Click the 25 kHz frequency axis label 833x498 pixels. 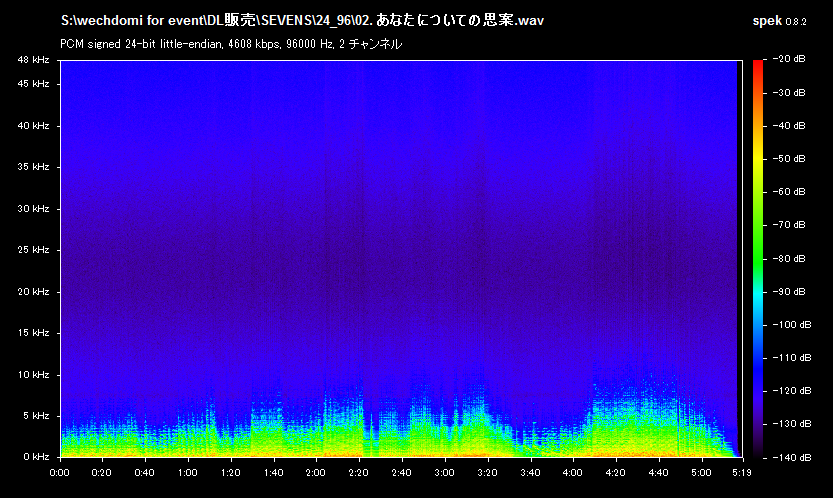tap(33, 250)
